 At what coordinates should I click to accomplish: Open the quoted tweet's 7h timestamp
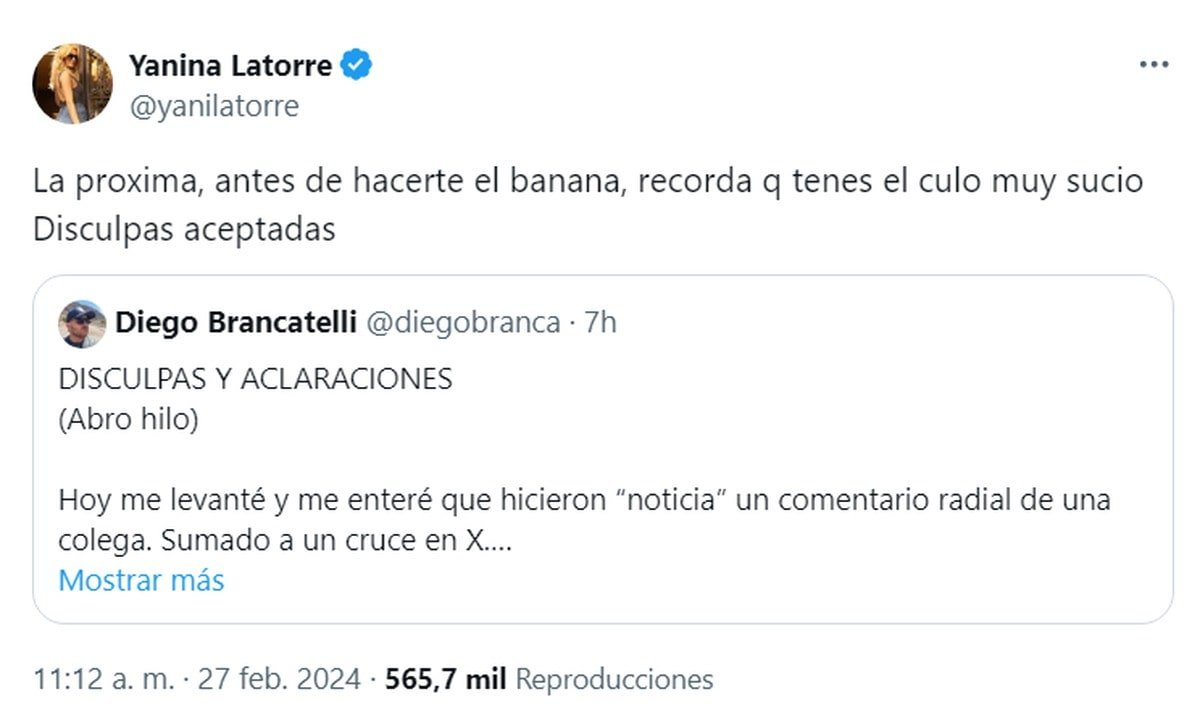coord(599,323)
